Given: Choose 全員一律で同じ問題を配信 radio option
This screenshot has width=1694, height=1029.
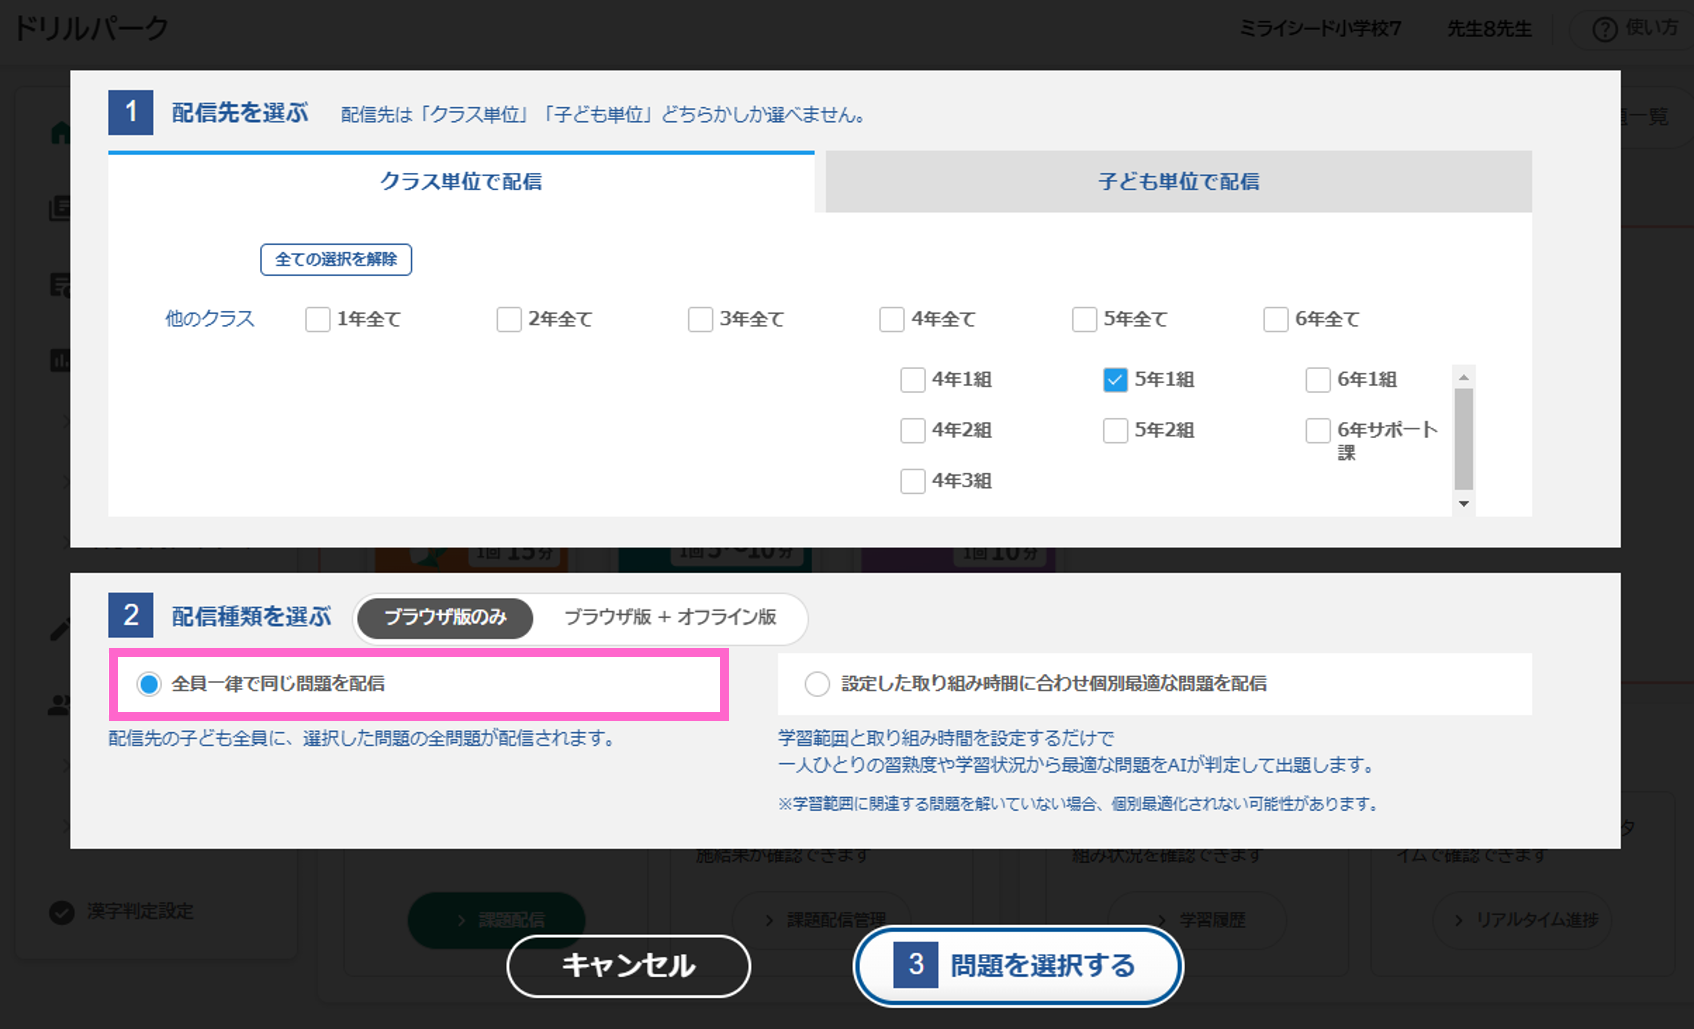Looking at the screenshot, I should click(x=149, y=684).
